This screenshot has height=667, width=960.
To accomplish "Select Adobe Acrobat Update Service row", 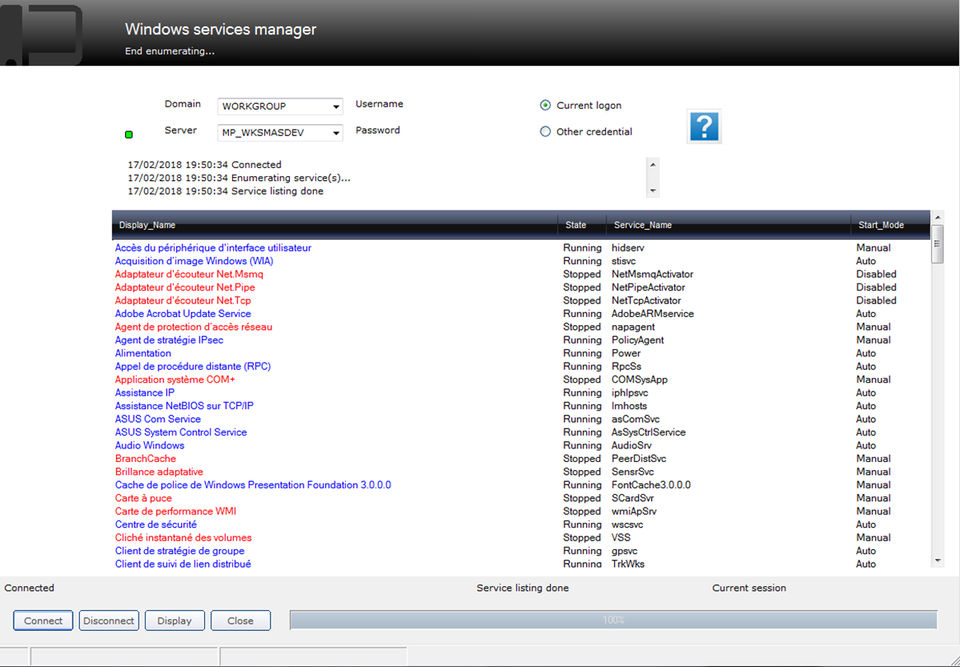I will coord(183,314).
